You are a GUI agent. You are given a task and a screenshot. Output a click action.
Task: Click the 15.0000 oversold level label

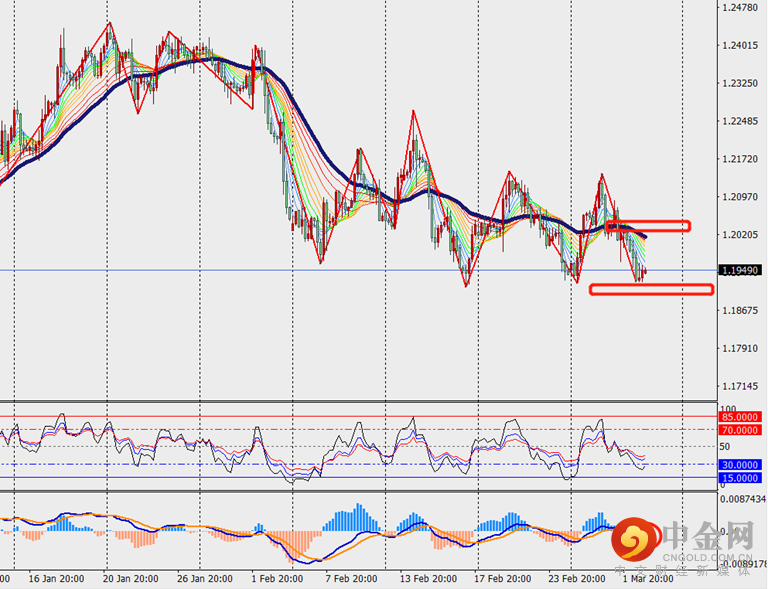tap(741, 479)
